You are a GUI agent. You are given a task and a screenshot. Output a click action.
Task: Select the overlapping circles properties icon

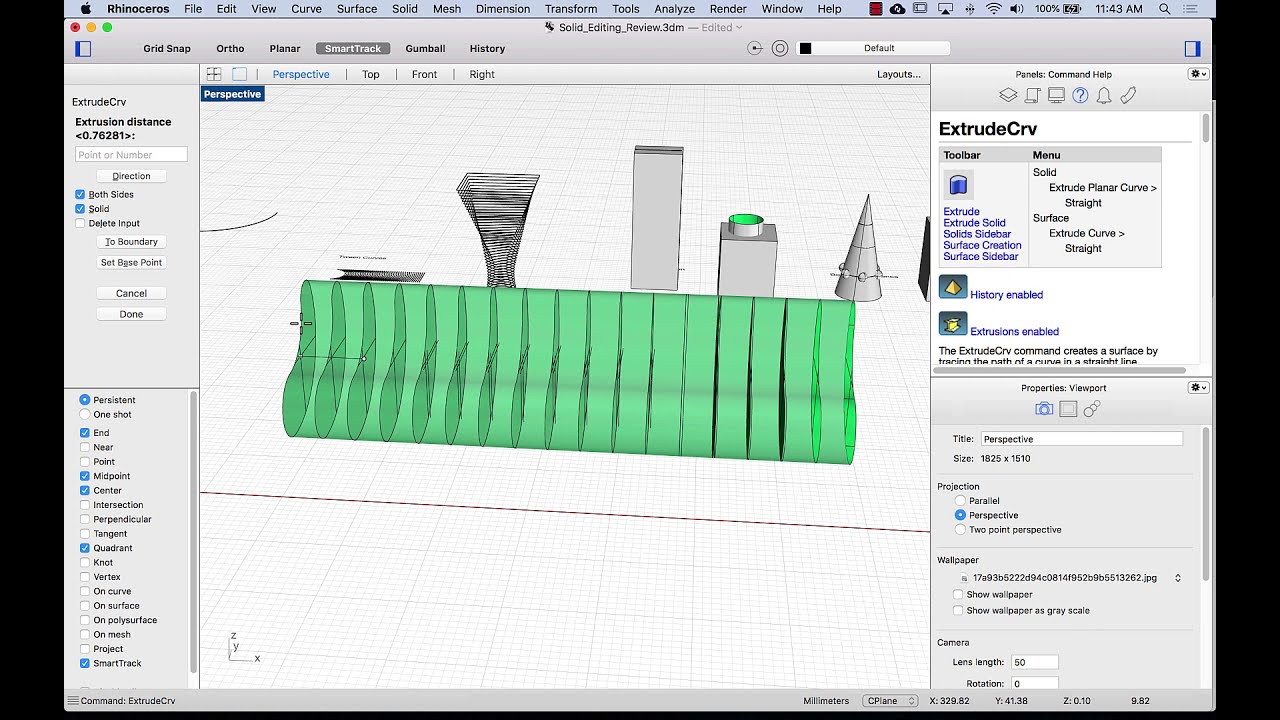1092,408
